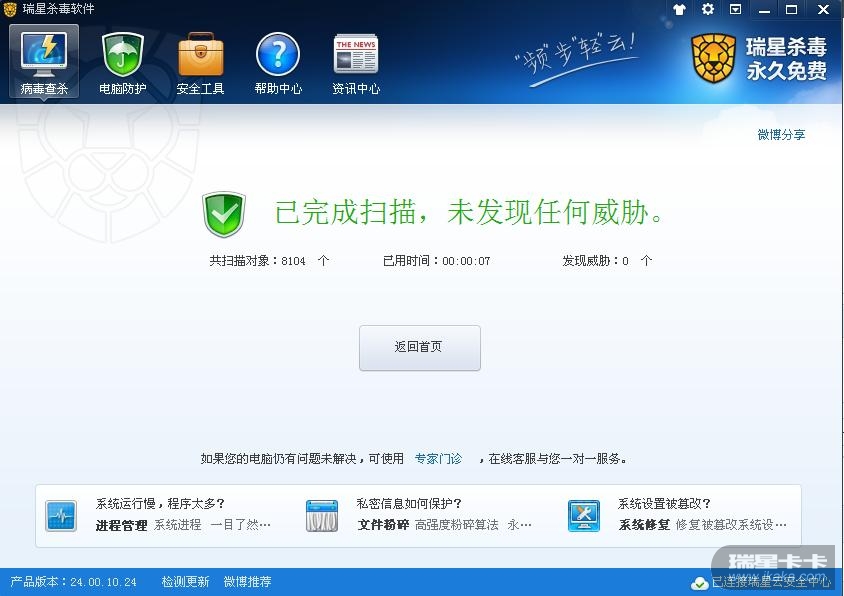Click the product version 24.00.10.24 text
The image size is (844, 596).
point(74,582)
